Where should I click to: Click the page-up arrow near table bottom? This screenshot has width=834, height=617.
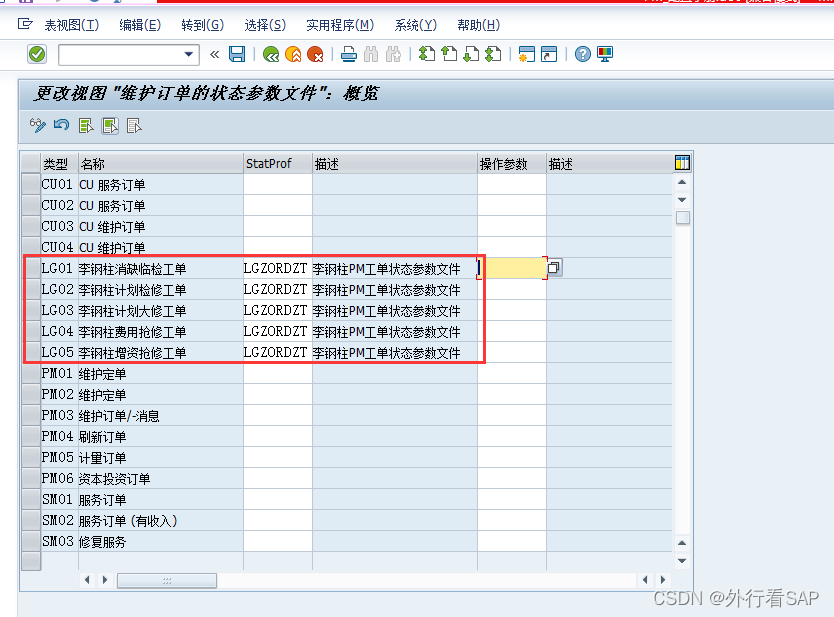coord(682,543)
